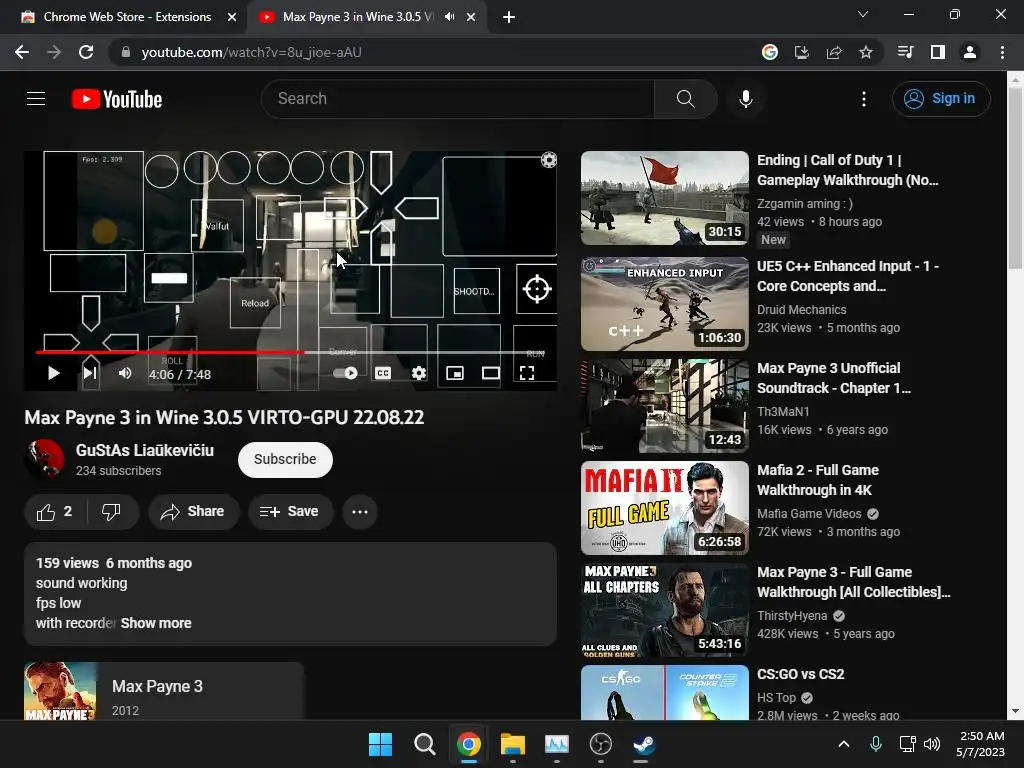Expand description with Show more
Screen dimensions: 1024x768
coord(156,623)
